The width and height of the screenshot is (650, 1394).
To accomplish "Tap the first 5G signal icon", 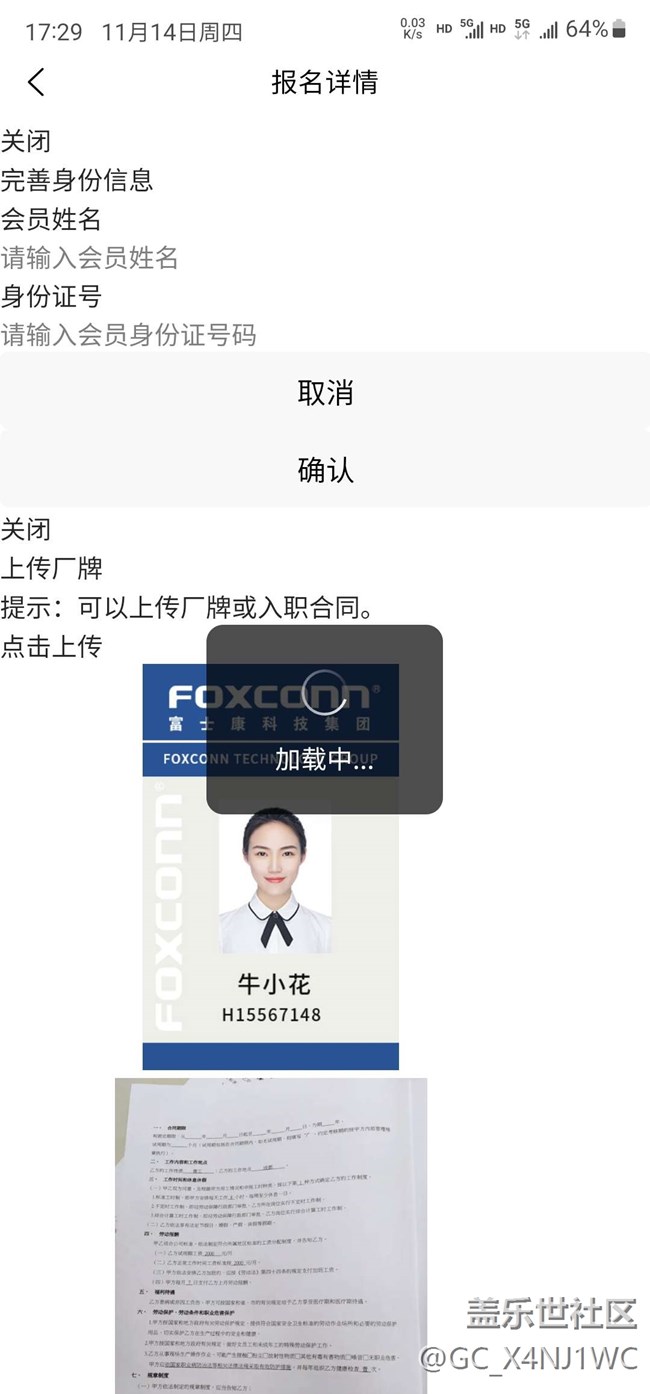I will coord(472,29).
